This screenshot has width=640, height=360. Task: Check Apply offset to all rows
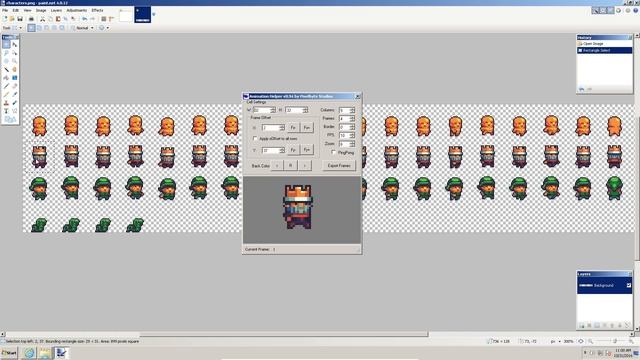pos(255,139)
